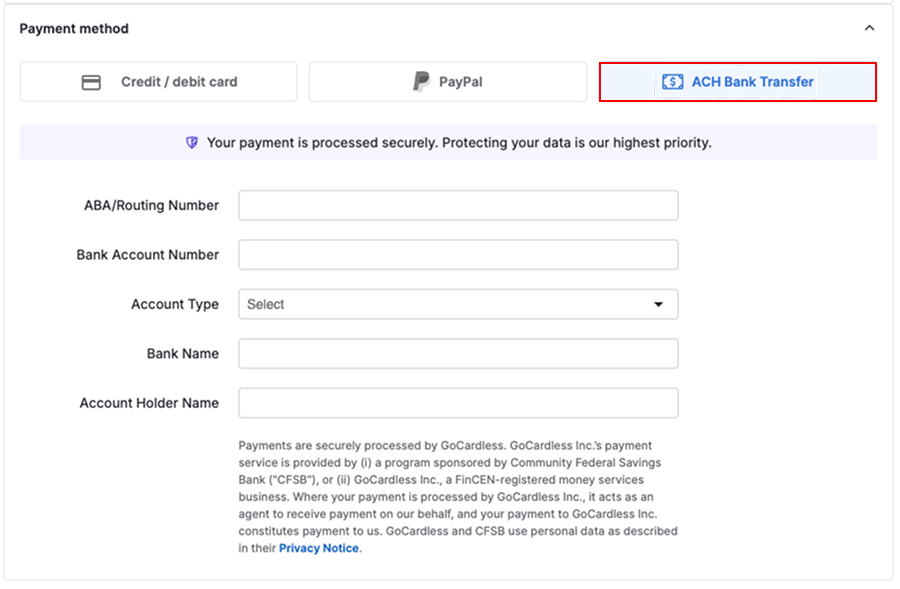Click the ABA/Routing Number label
Image resolution: width=900 pixels, height=589 pixels.
pos(151,205)
